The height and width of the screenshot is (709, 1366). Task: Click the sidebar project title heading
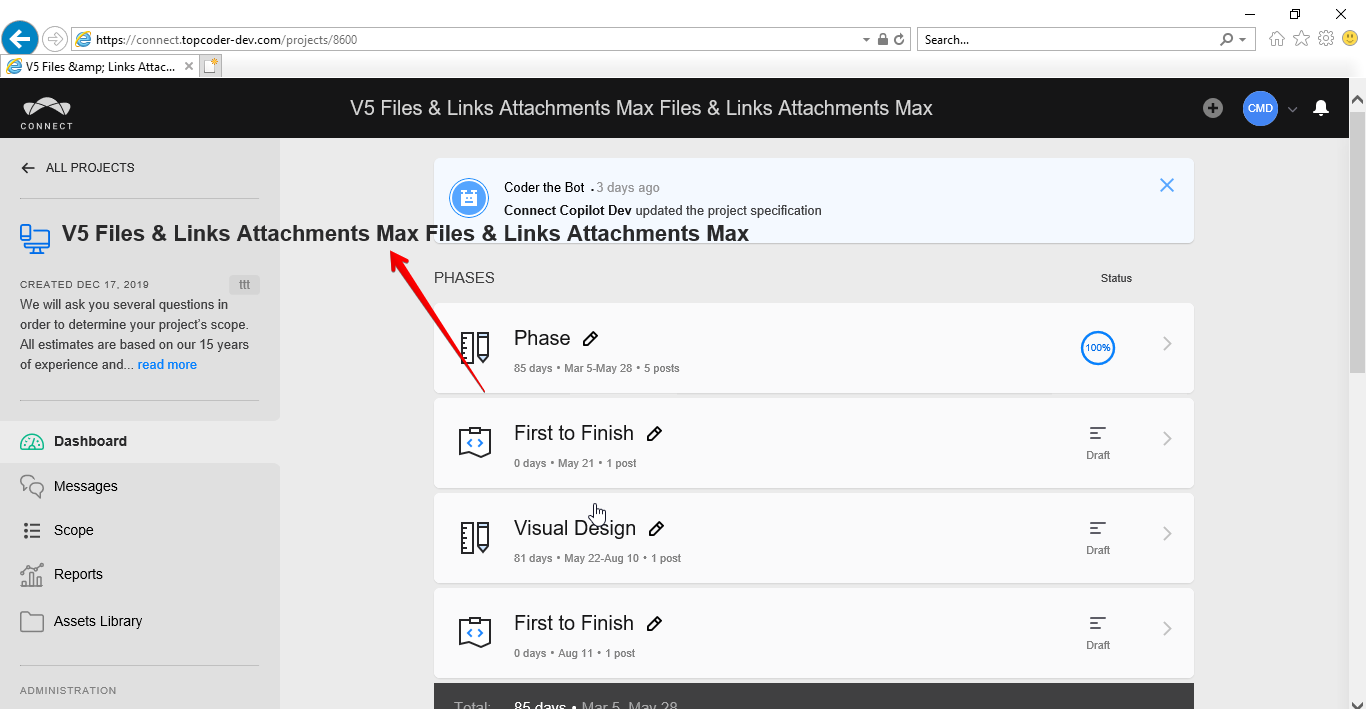(x=405, y=233)
